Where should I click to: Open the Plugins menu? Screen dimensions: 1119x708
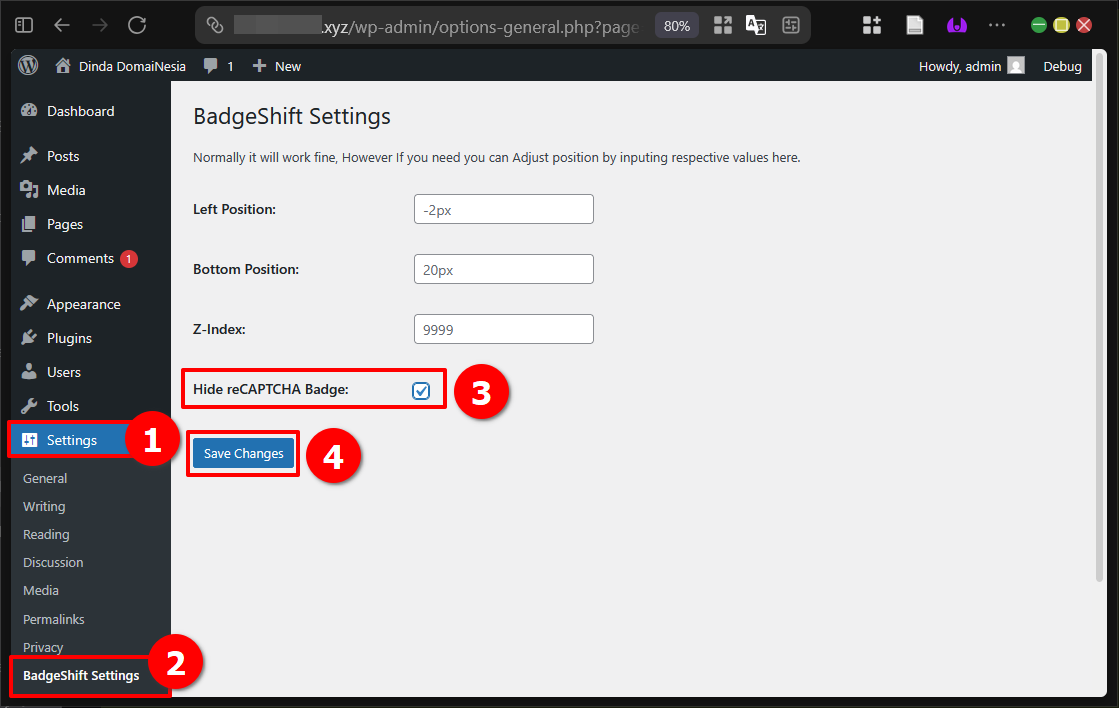[x=69, y=338]
